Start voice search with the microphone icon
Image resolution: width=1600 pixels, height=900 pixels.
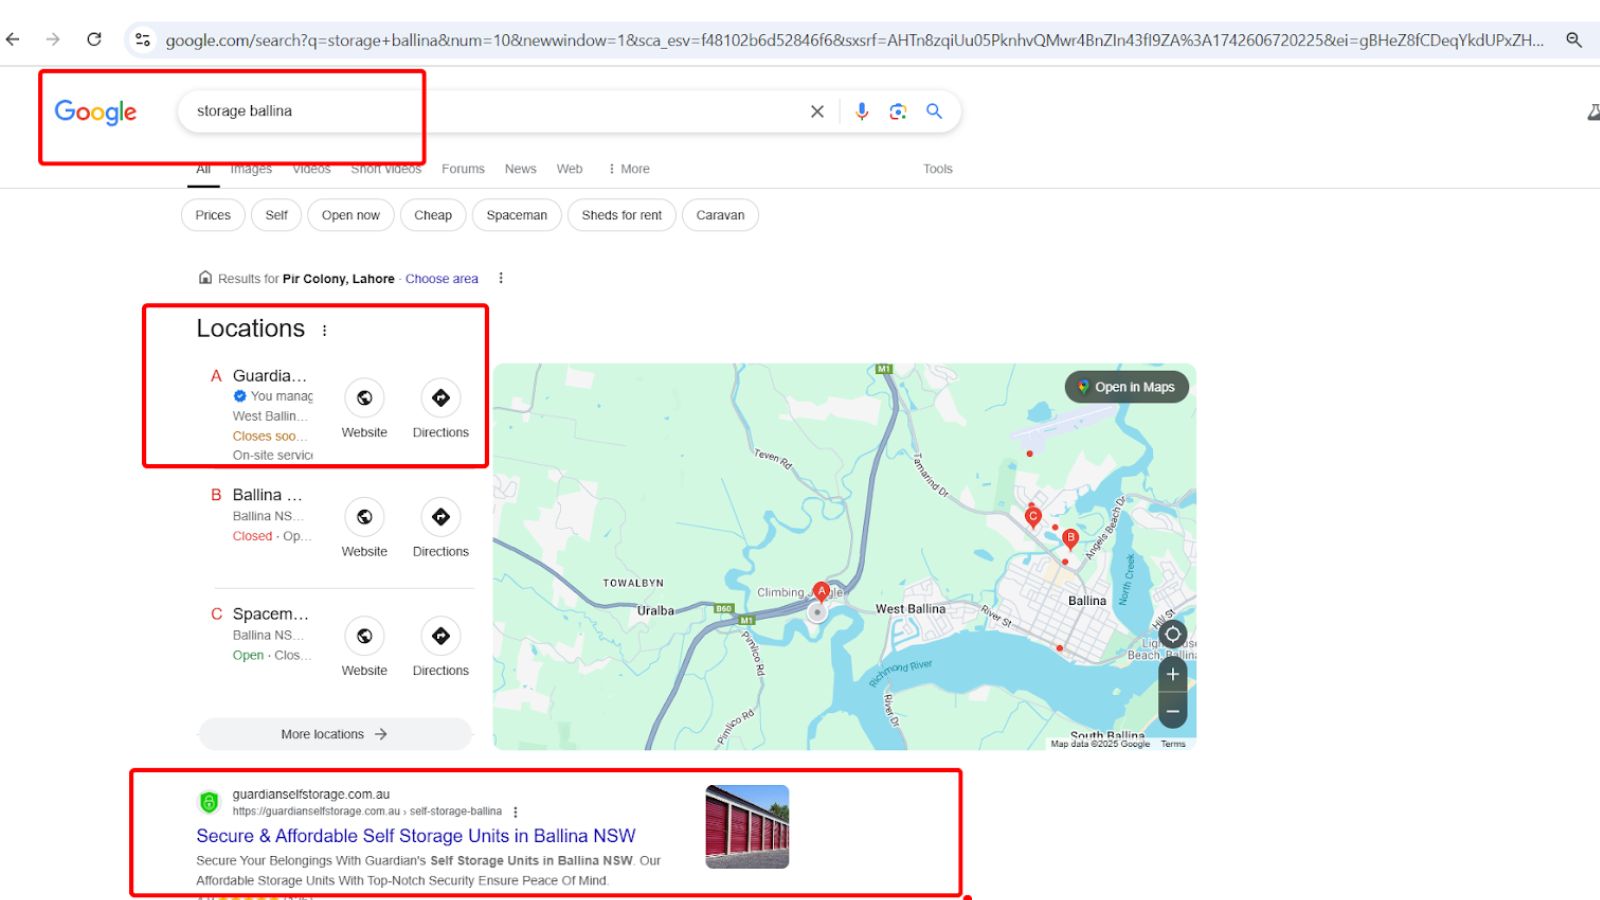coord(862,111)
